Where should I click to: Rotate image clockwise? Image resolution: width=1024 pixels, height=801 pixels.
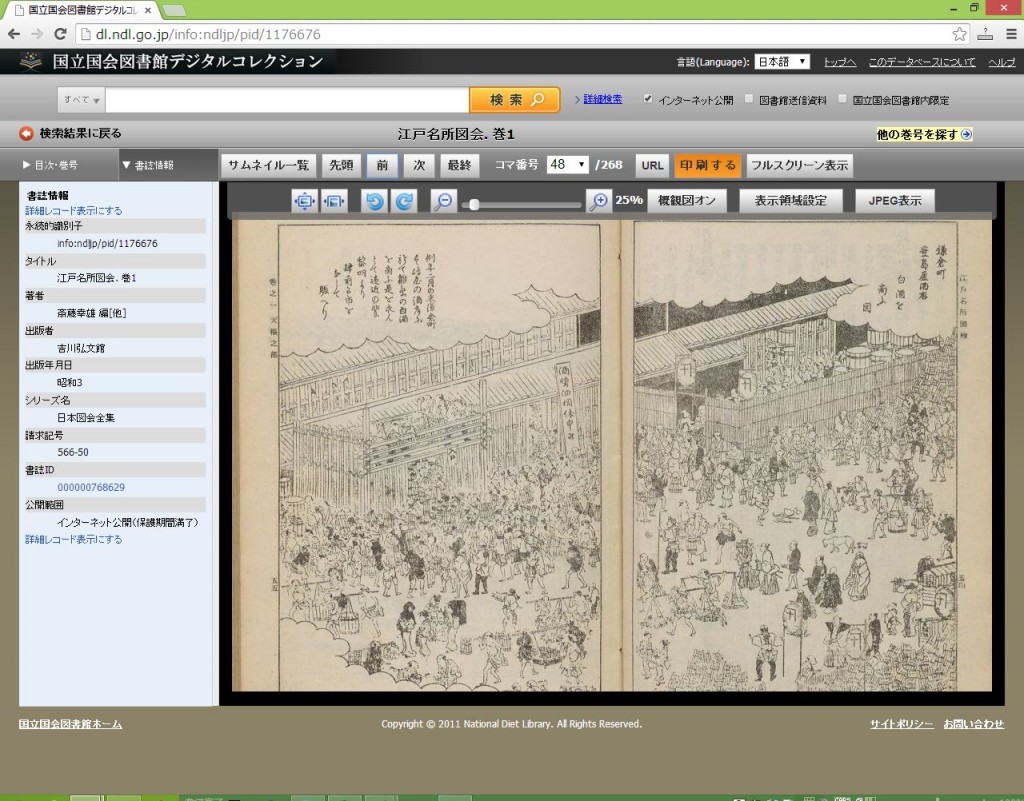[404, 201]
